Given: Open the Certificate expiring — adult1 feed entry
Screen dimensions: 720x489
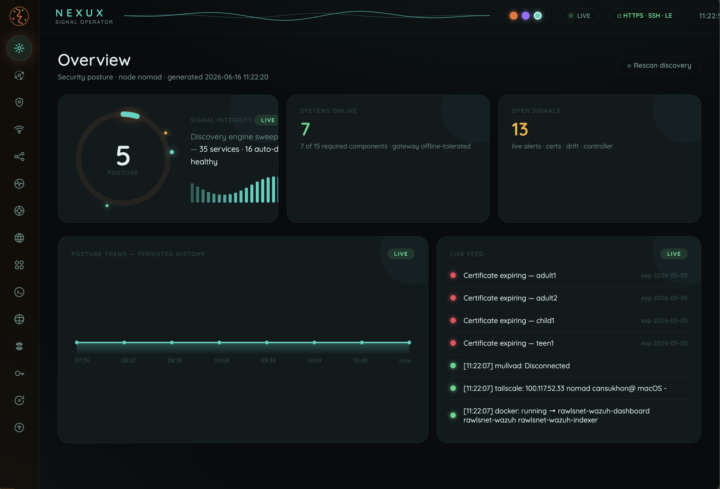Looking at the screenshot, I should click(569, 275).
